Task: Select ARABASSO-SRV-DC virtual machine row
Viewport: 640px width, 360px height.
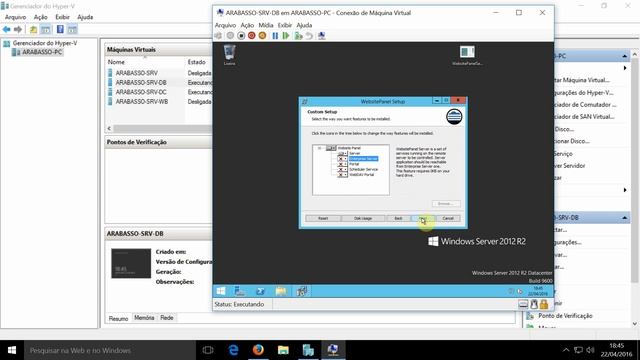Action: [x=159, y=92]
